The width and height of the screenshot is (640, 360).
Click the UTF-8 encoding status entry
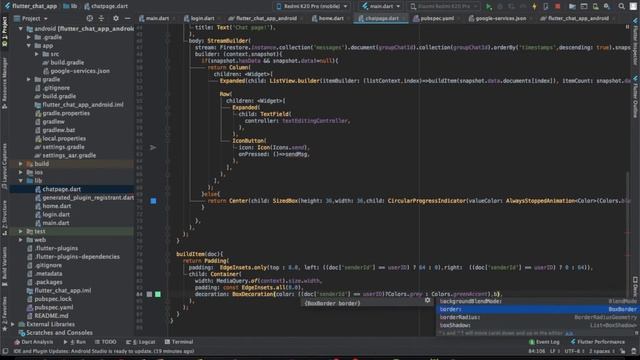point(574,351)
